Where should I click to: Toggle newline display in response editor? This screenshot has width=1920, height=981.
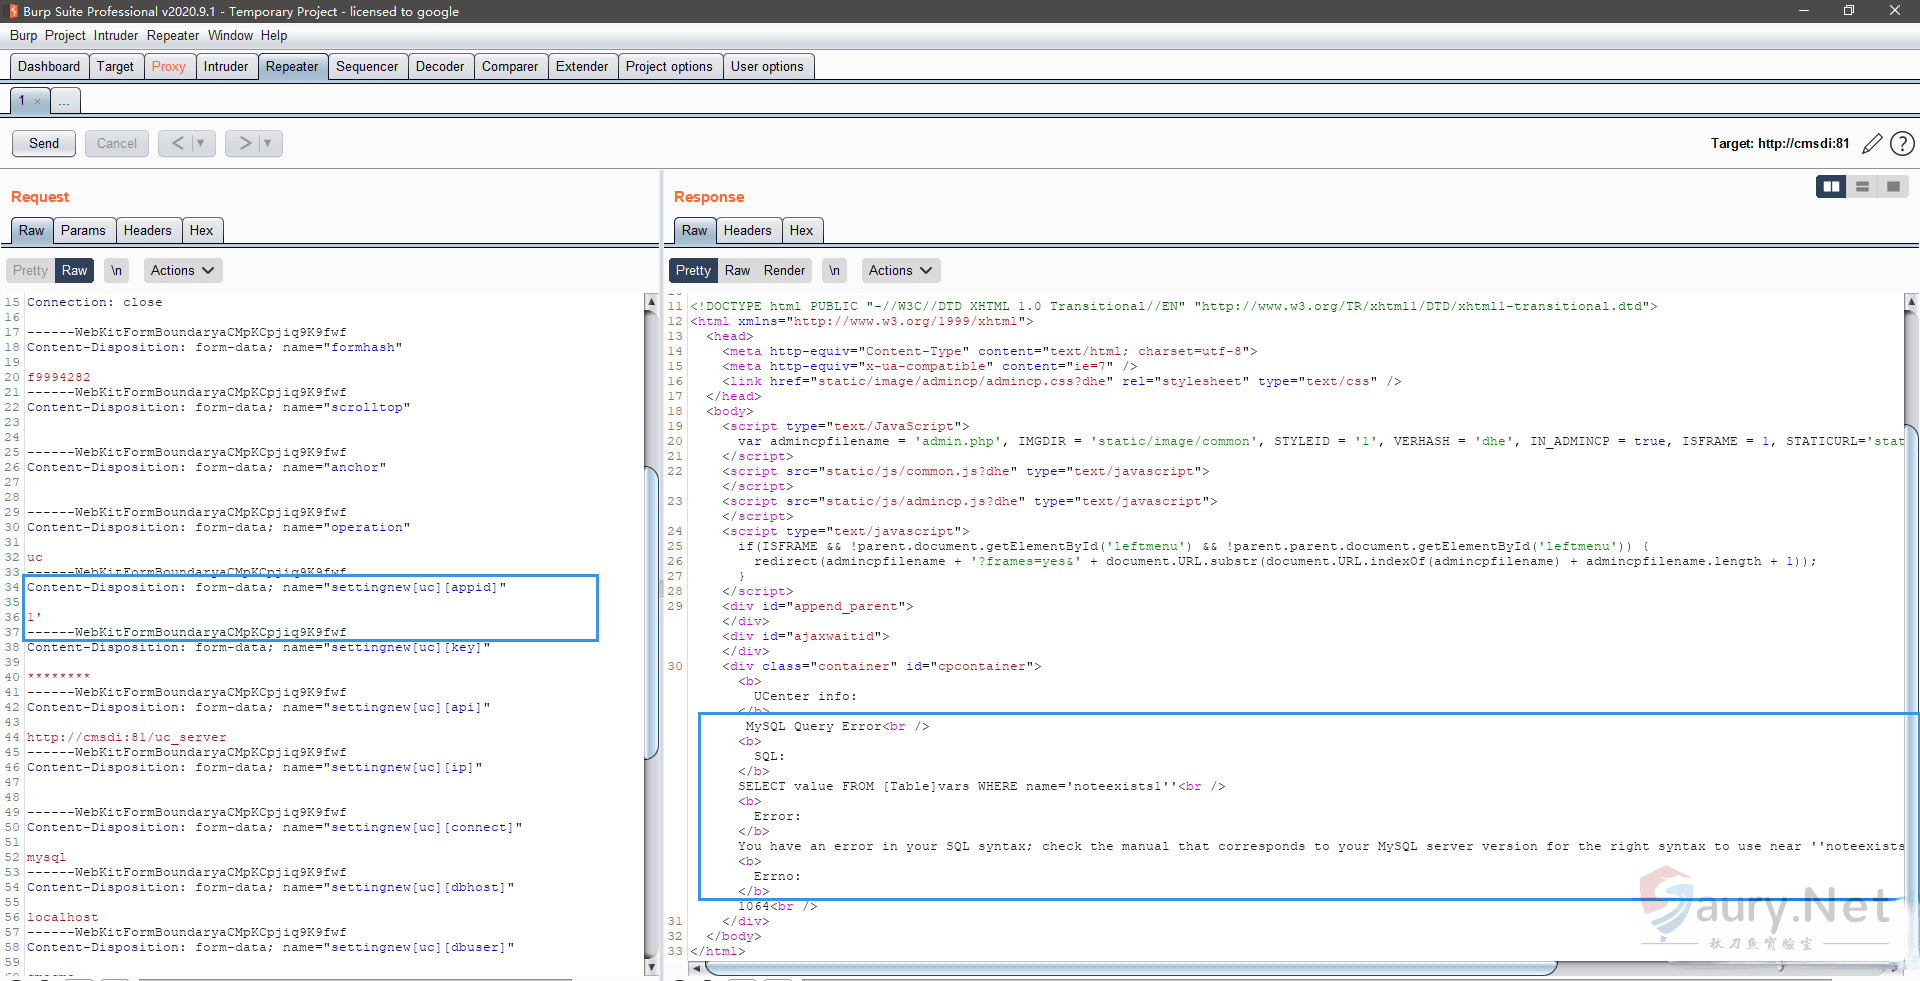pyautogui.click(x=834, y=271)
